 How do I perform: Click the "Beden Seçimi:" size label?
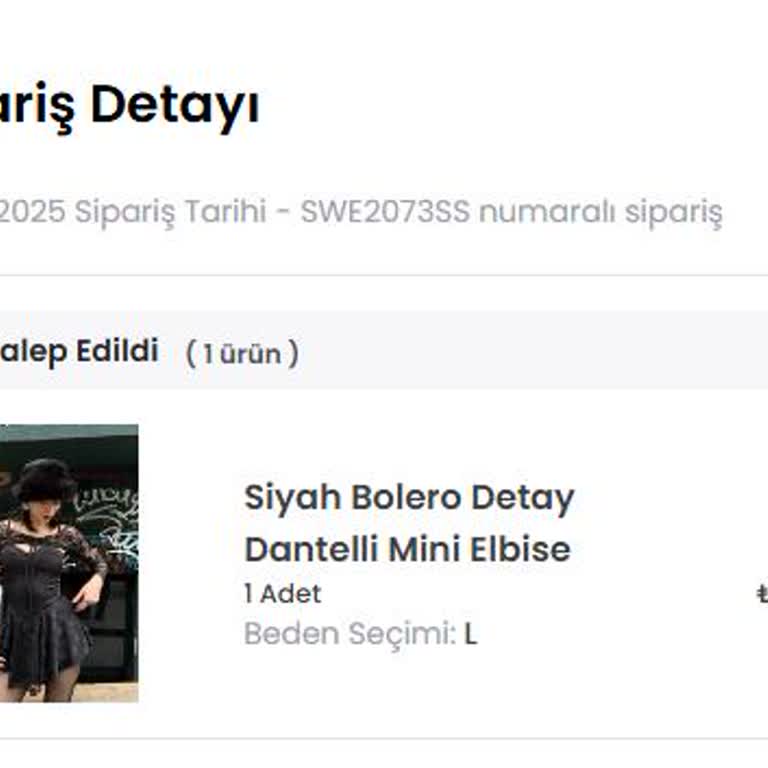[350, 634]
